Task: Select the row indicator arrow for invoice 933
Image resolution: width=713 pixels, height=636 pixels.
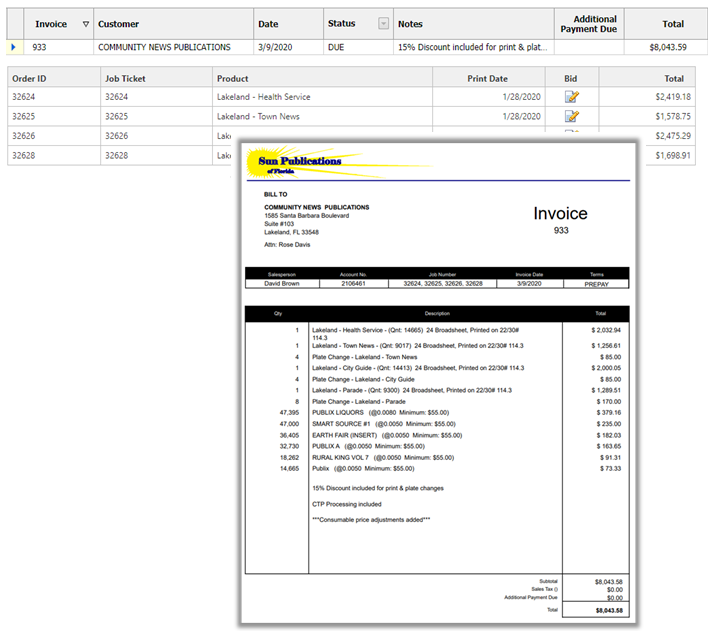Action: pyautogui.click(x=13, y=47)
